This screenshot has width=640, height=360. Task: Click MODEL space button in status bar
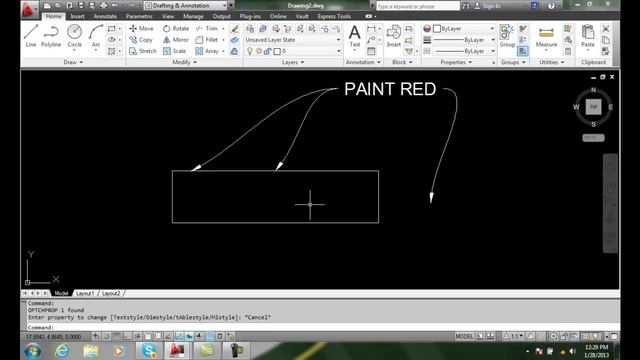[x=464, y=336]
